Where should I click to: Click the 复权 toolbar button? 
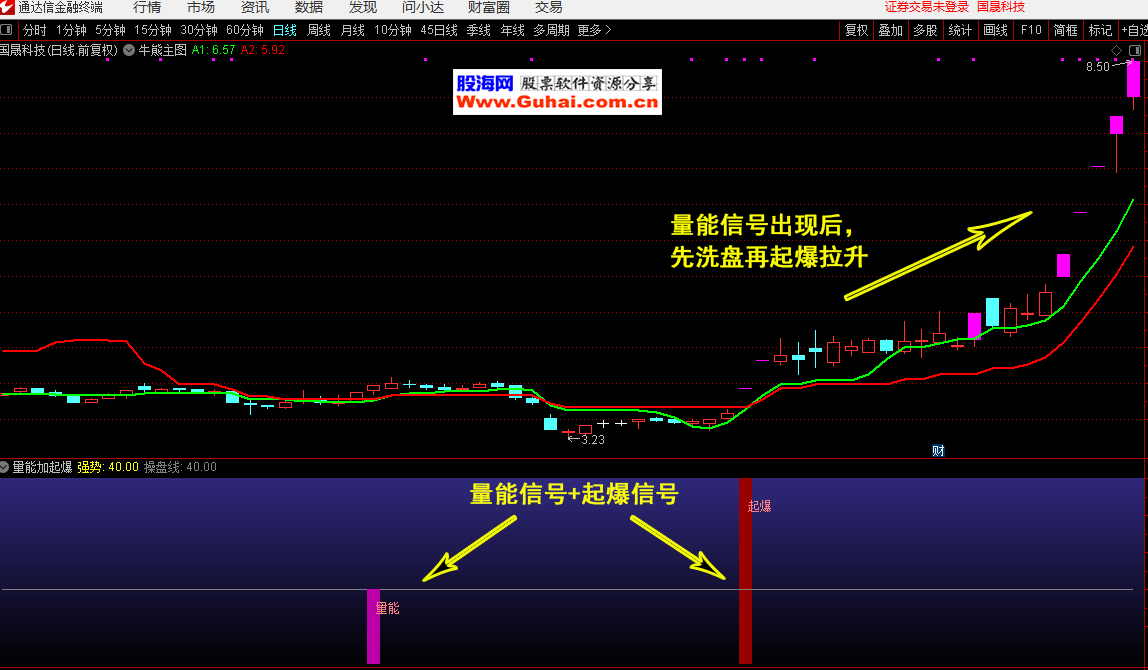click(857, 30)
